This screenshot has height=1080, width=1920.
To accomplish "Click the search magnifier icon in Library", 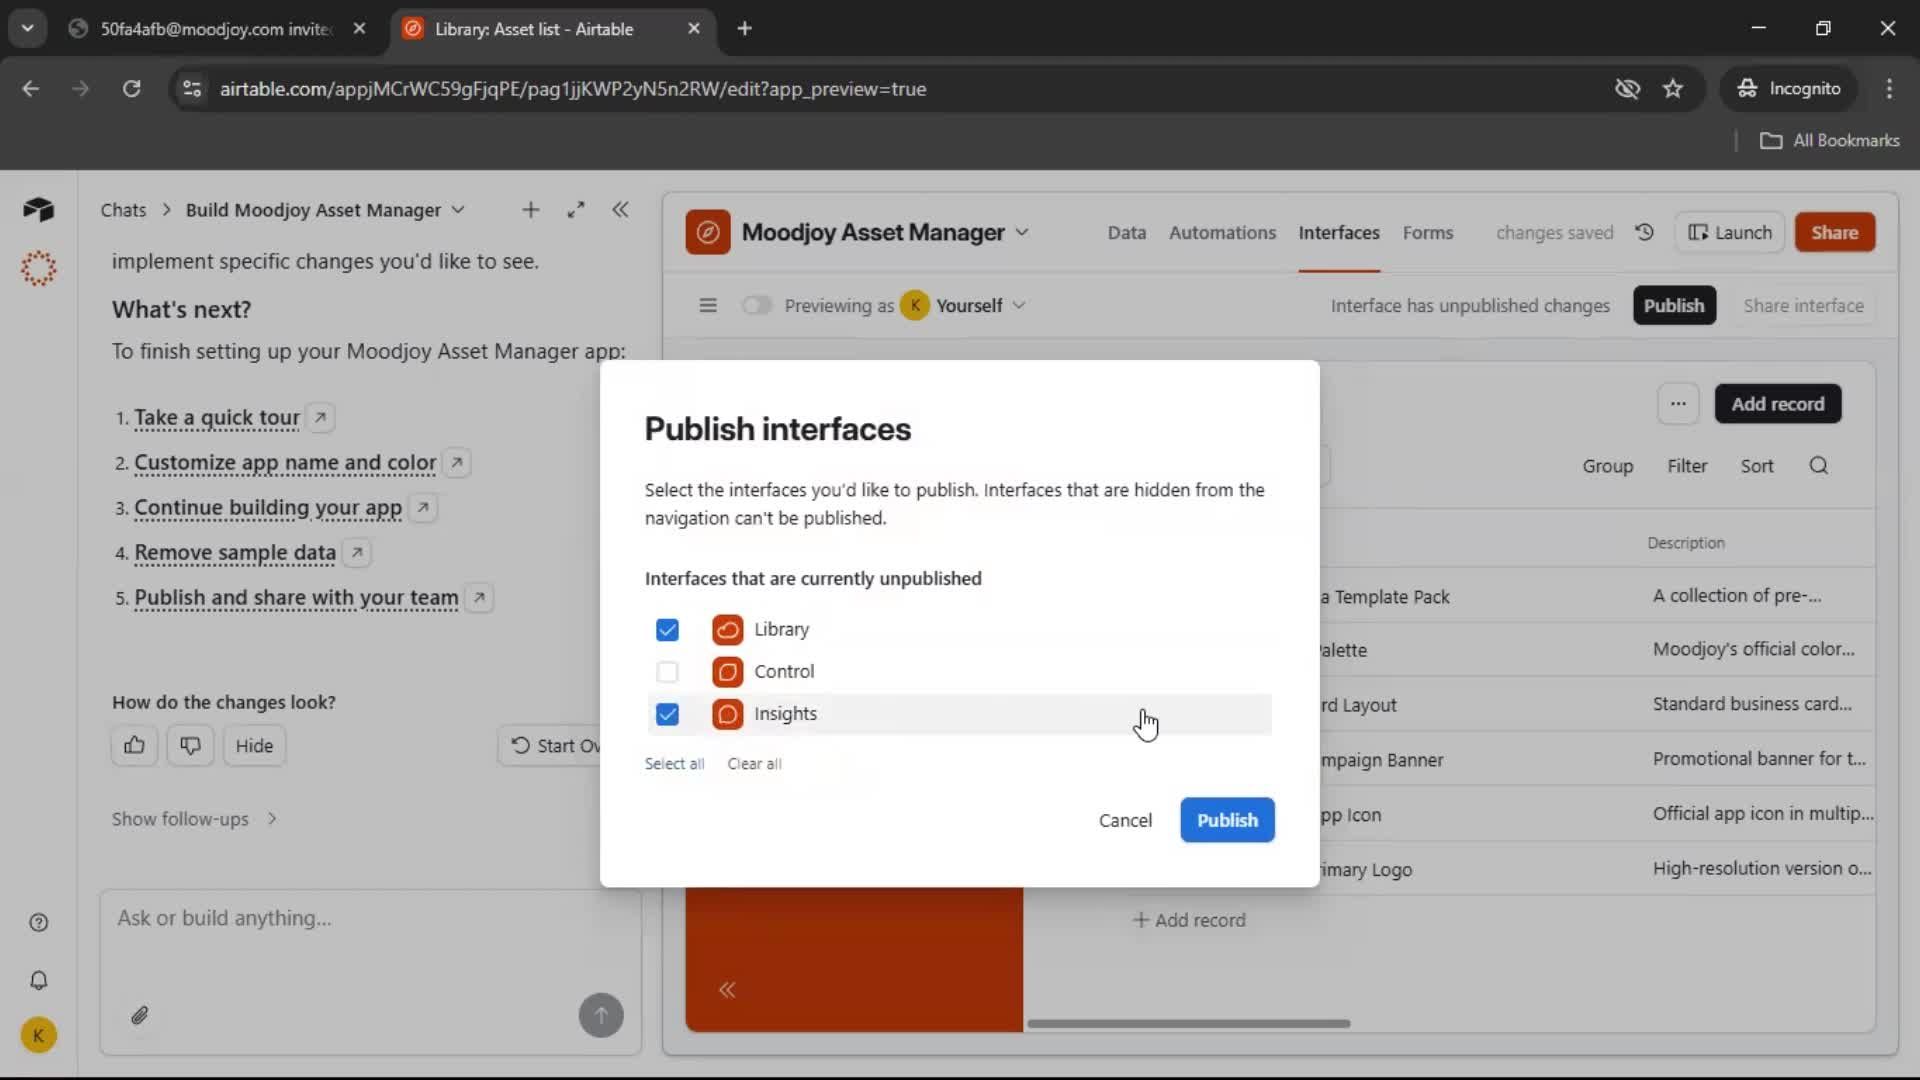I will tap(1819, 466).
